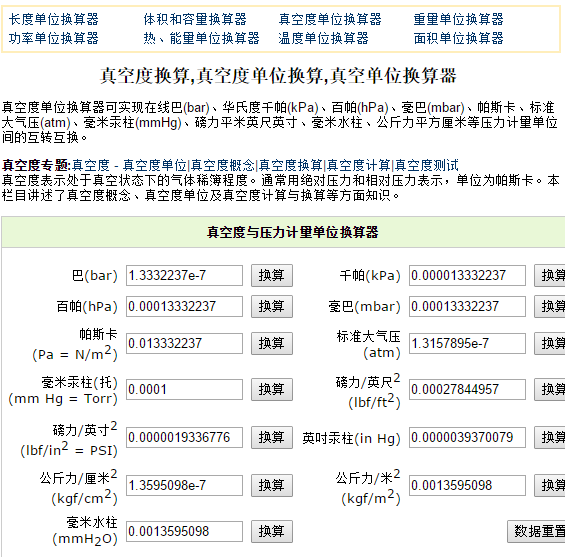Open the 功率单位换算器 link

54,38
